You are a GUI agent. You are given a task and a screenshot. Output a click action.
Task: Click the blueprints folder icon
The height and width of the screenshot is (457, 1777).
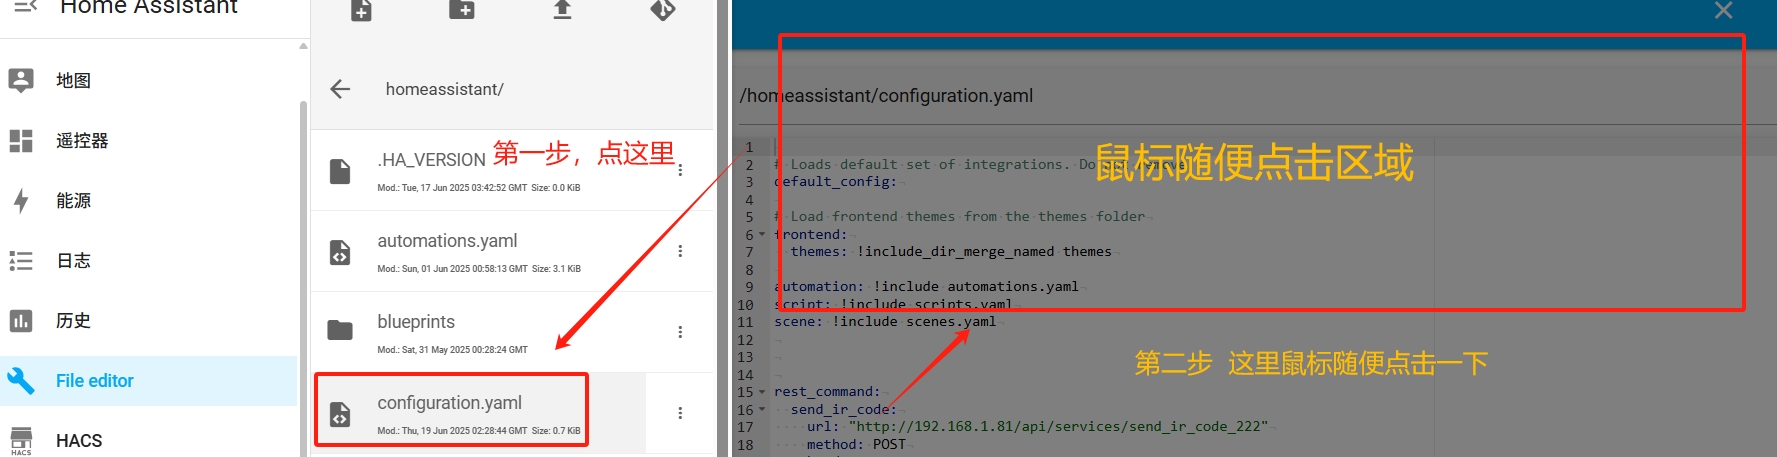click(x=340, y=330)
